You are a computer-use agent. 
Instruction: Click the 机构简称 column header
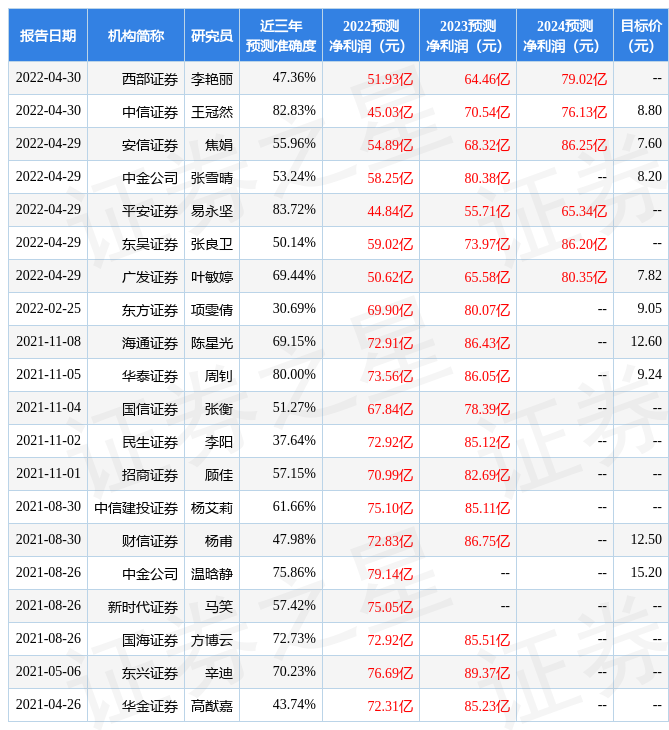coord(136,35)
